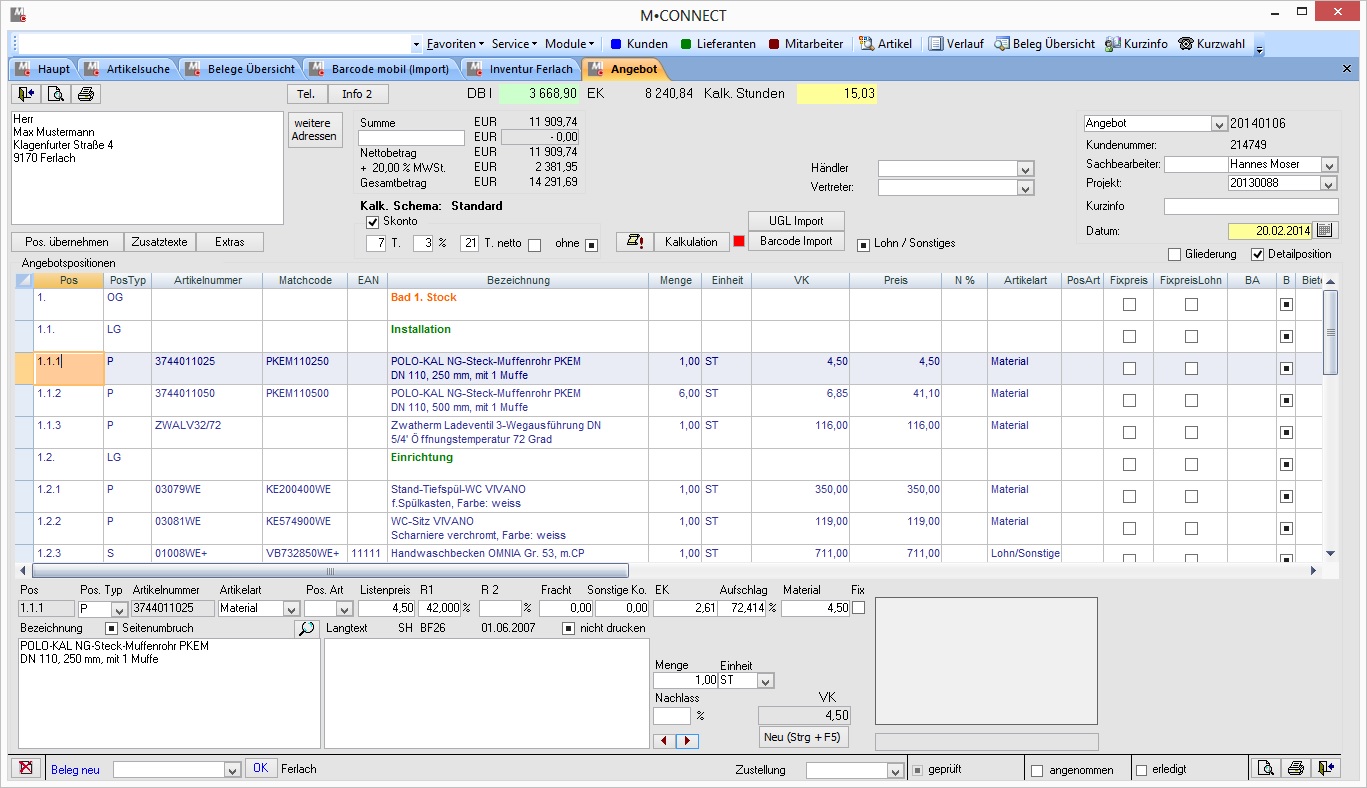The image size is (1367, 788).
Task: Open print preview in the top toolbar
Action: (x=56, y=94)
